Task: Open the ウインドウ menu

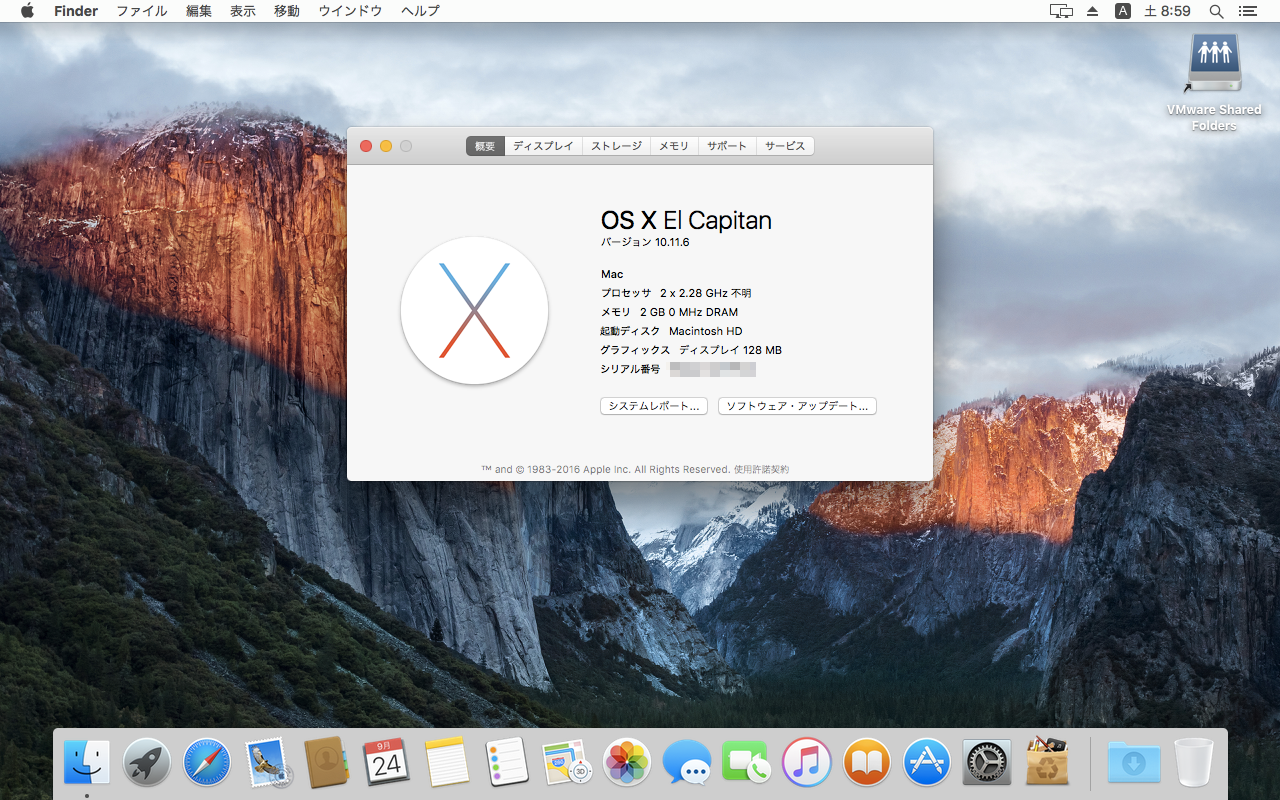Action: pos(350,11)
